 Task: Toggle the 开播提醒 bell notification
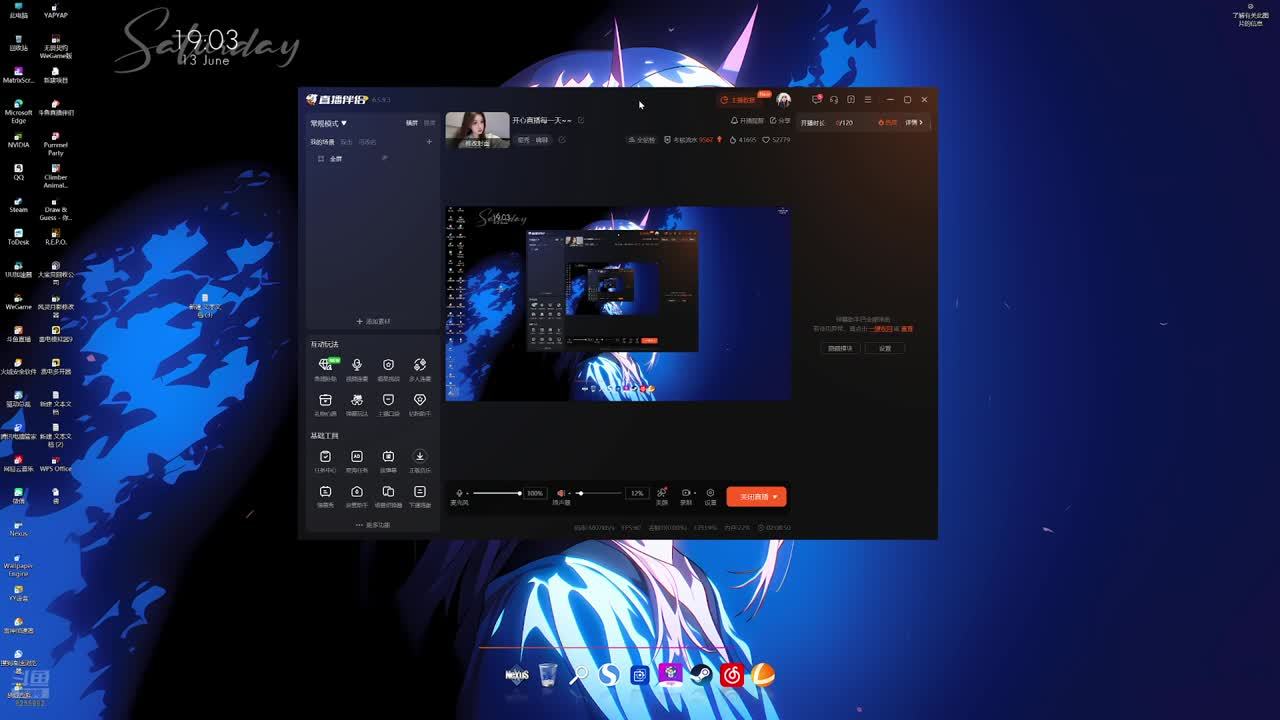747,121
